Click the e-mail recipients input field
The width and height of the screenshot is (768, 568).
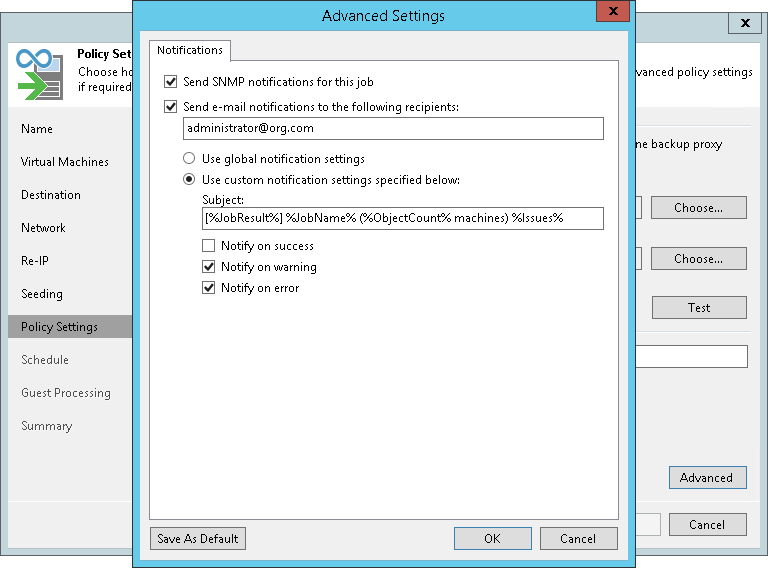pos(392,128)
